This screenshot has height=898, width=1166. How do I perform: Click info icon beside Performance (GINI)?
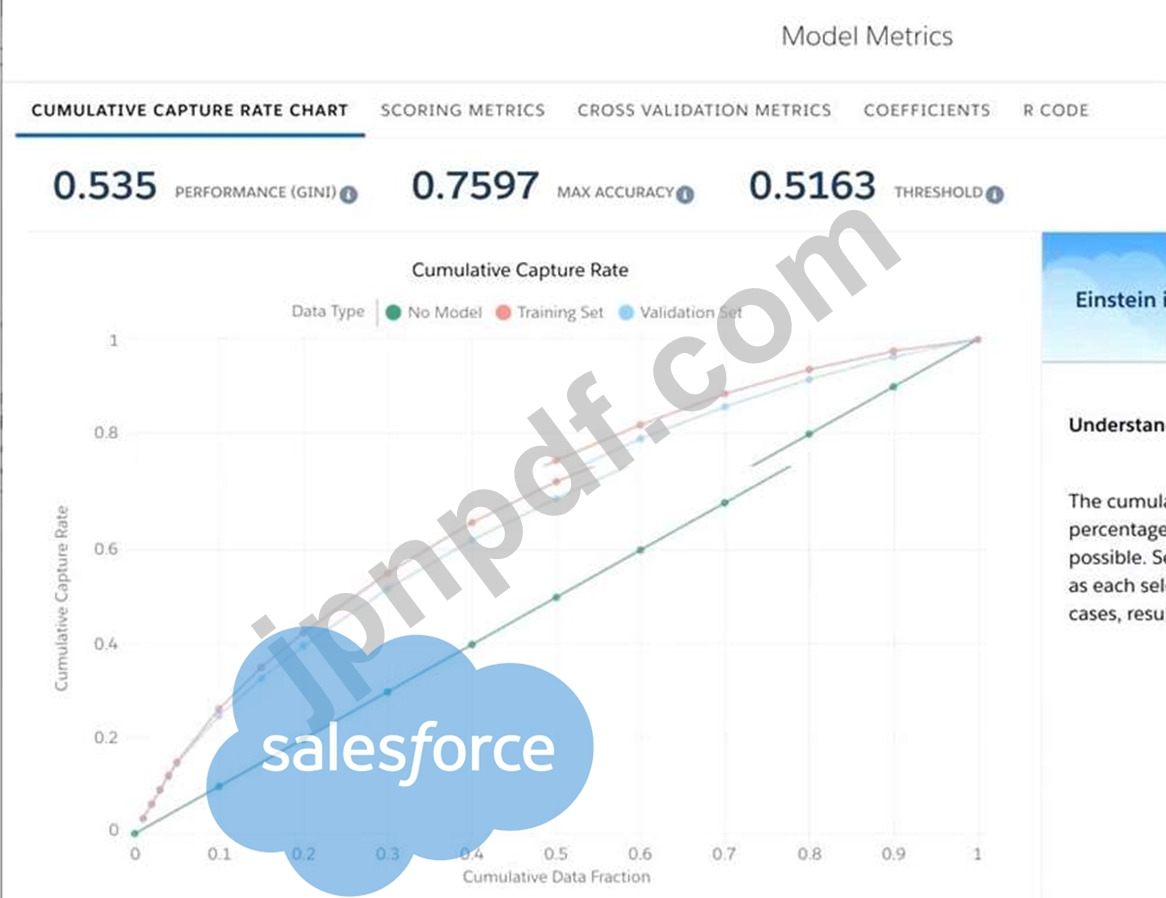(x=348, y=195)
